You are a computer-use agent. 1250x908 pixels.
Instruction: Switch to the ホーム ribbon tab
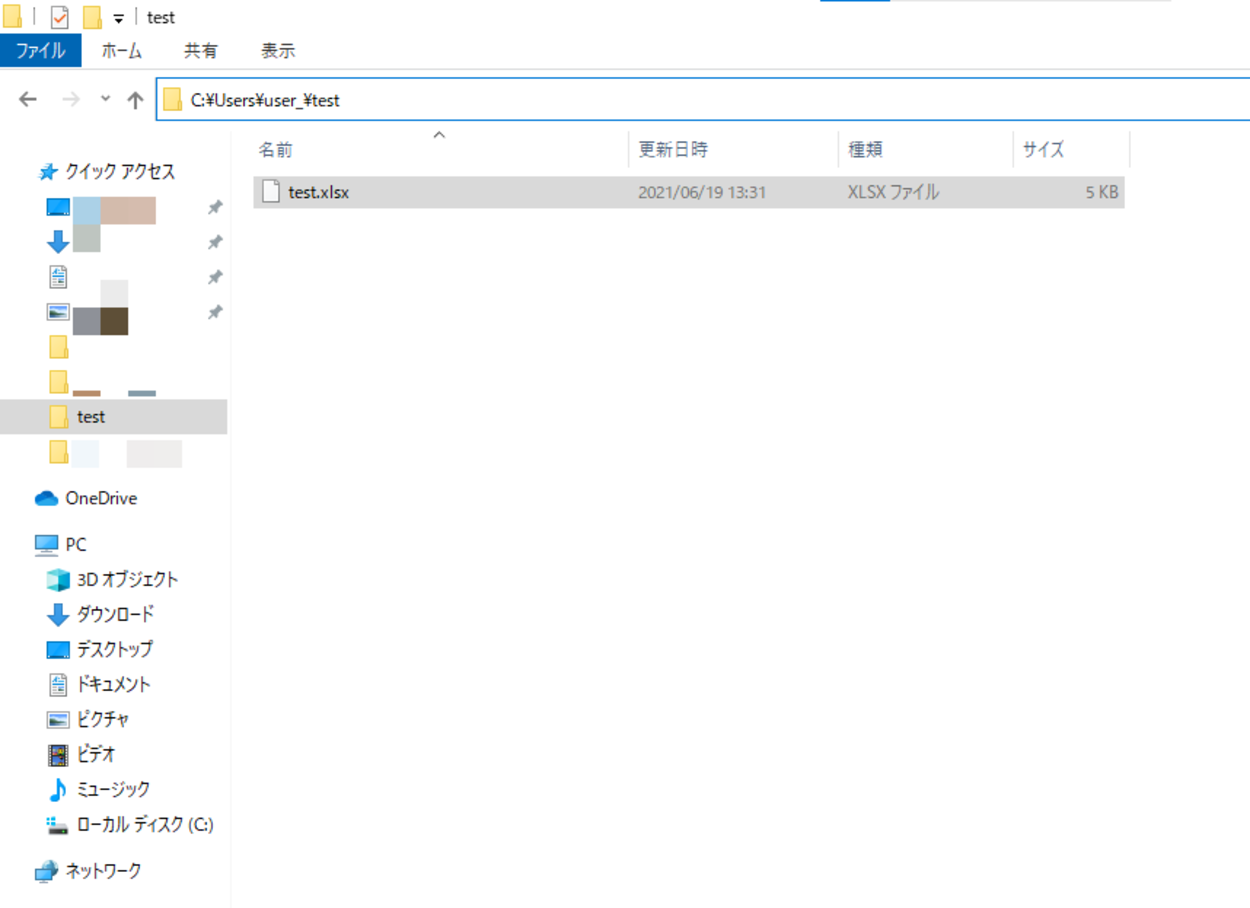[121, 51]
